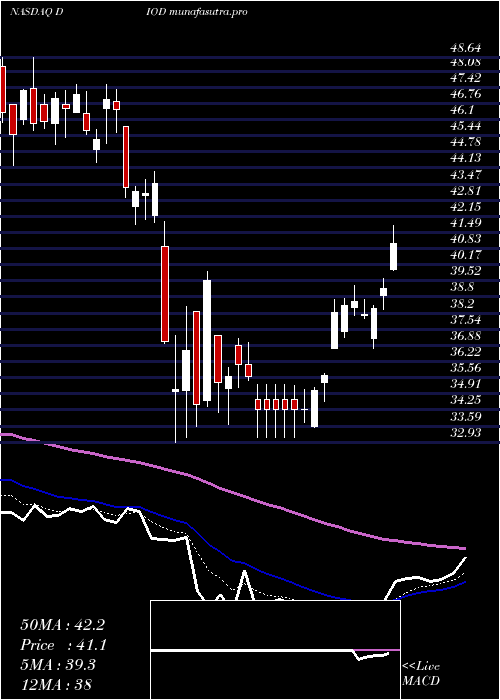The image size is (500, 700).
Task: Click the 42.15 price axis label
Action: (x=465, y=207)
